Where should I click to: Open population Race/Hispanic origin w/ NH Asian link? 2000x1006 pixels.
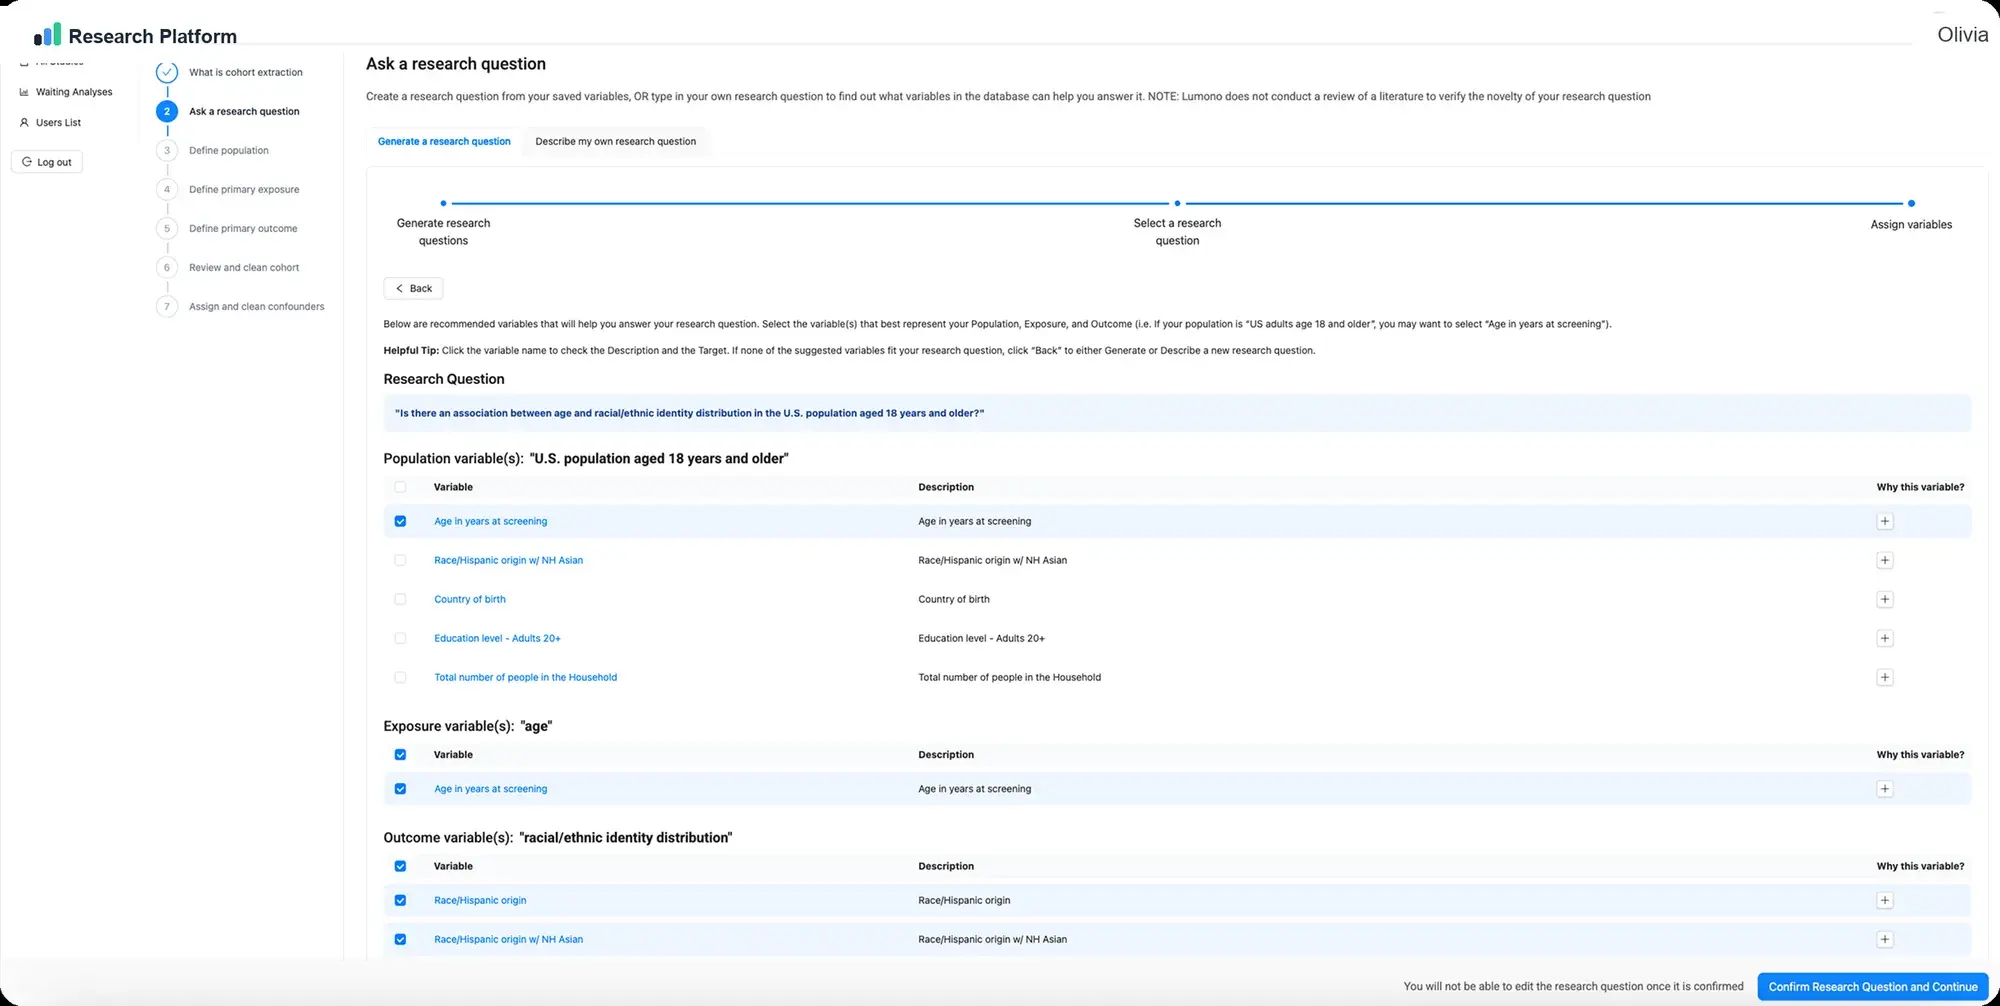coord(508,560)
